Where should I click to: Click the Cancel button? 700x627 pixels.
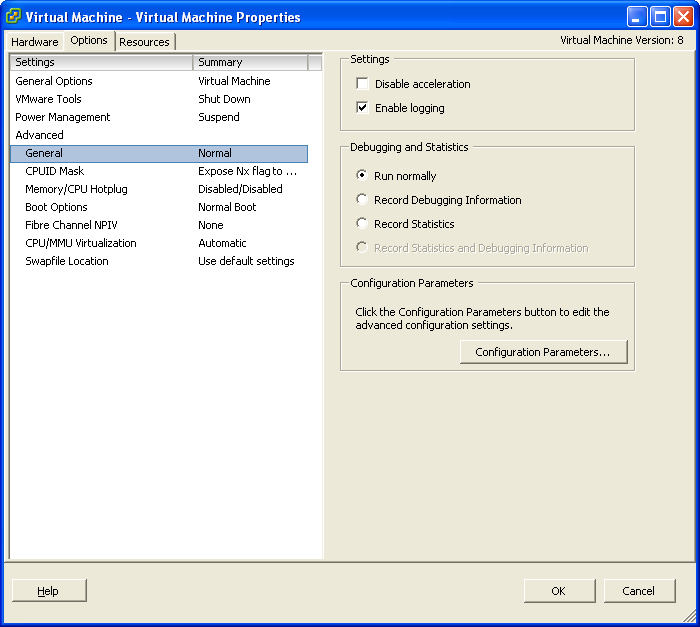pos(639,591)
